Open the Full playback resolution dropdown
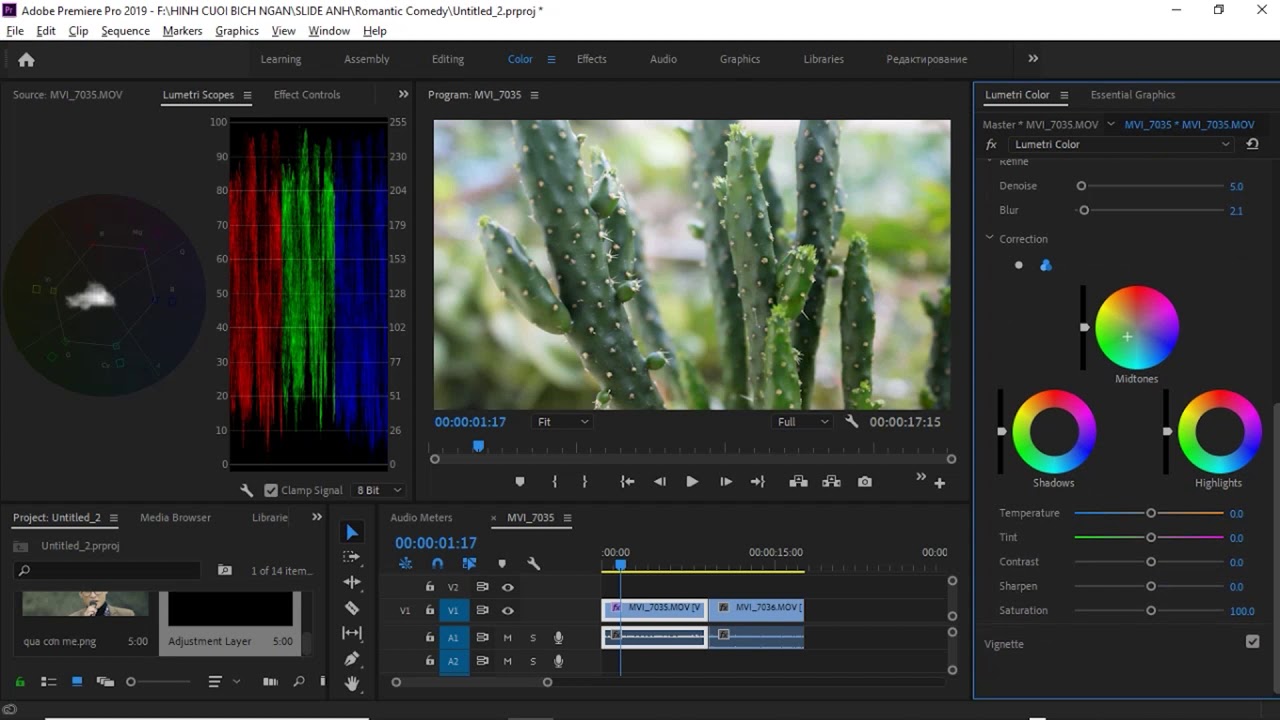The width and height of the screenshot is (1280, 720). tap(803, 422)
